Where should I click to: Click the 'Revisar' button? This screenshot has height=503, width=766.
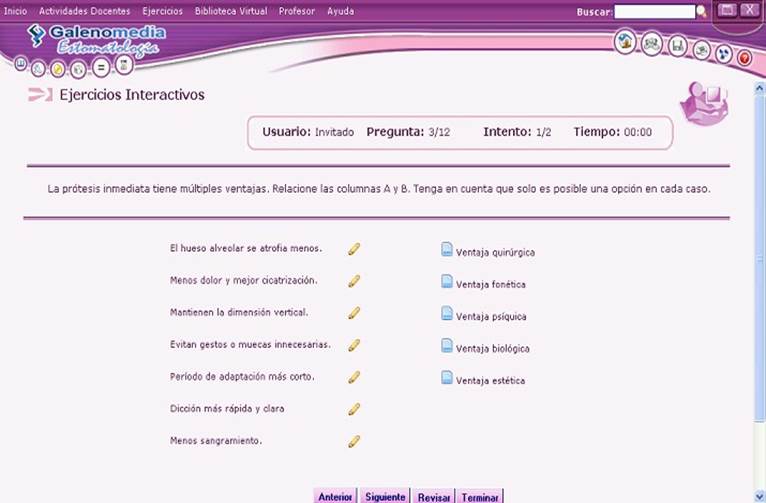434,496
